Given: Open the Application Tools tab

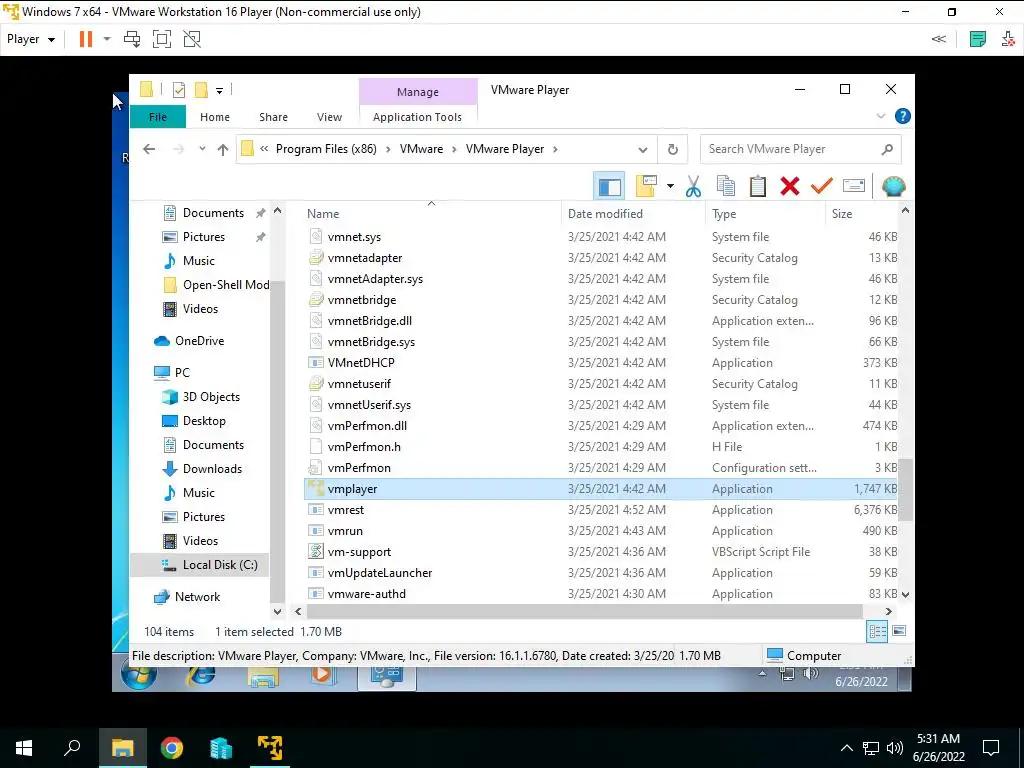Looking at the screenshot, I should 417,117.
